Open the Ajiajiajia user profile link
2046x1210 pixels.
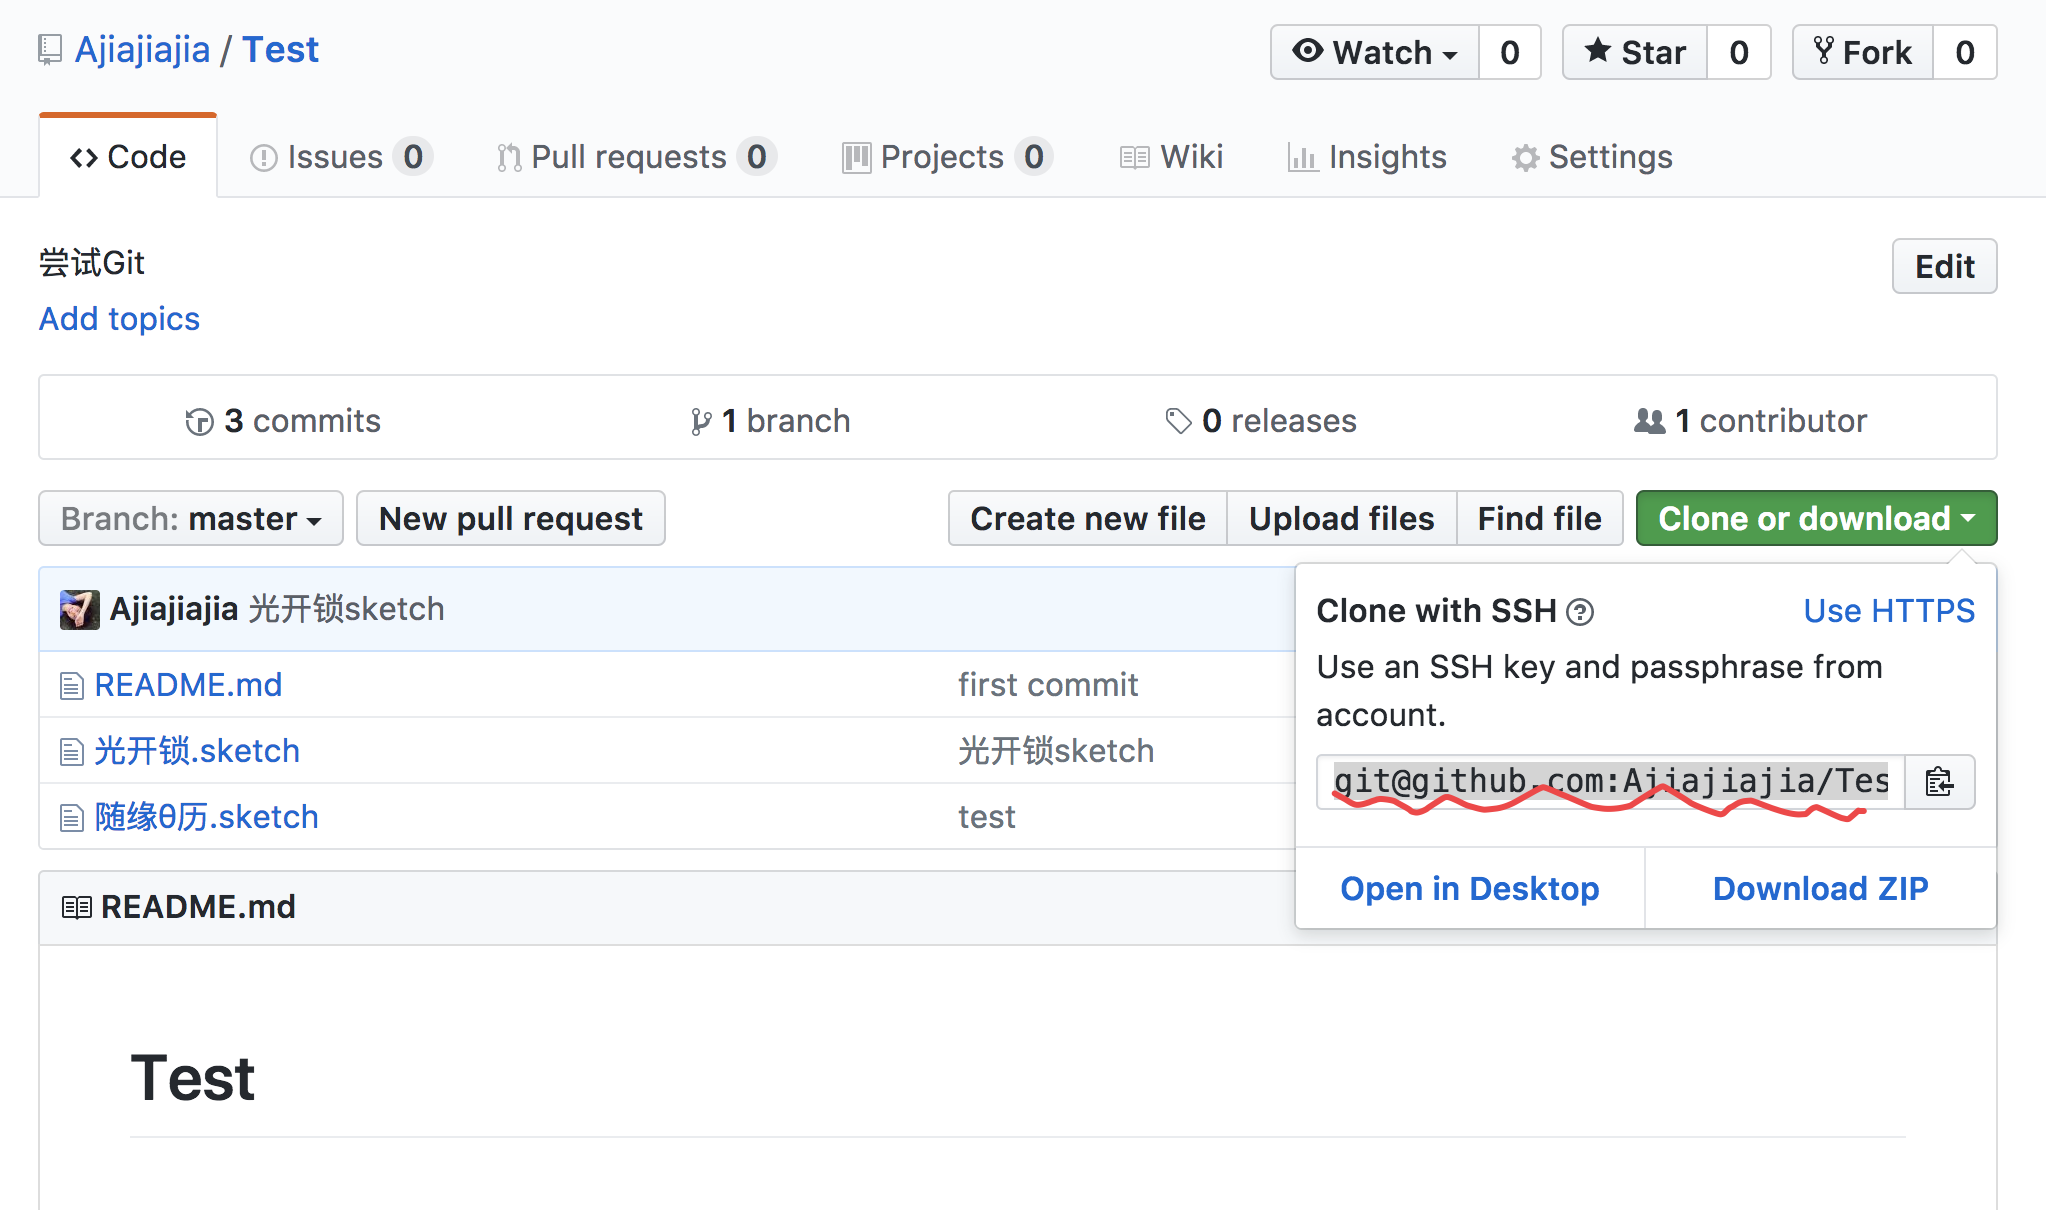tap(143, 50)
